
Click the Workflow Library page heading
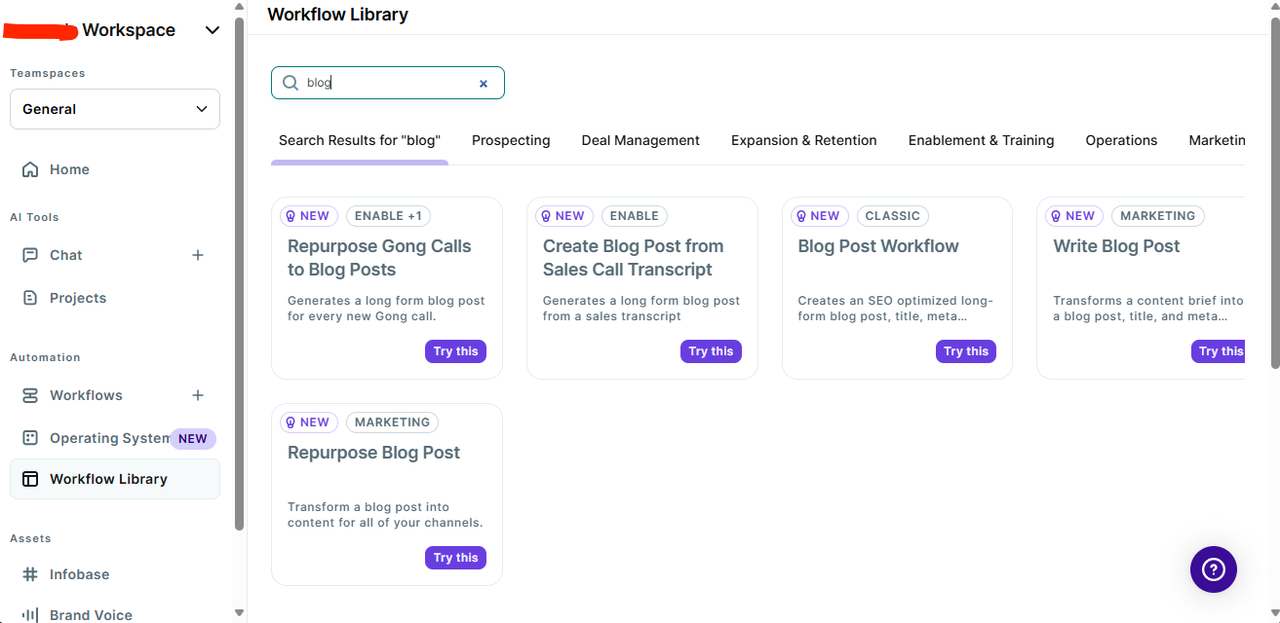338,15
